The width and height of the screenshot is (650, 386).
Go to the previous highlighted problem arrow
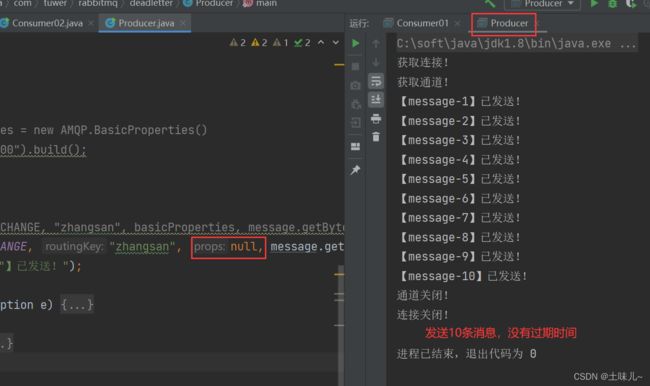coord(321,43)
